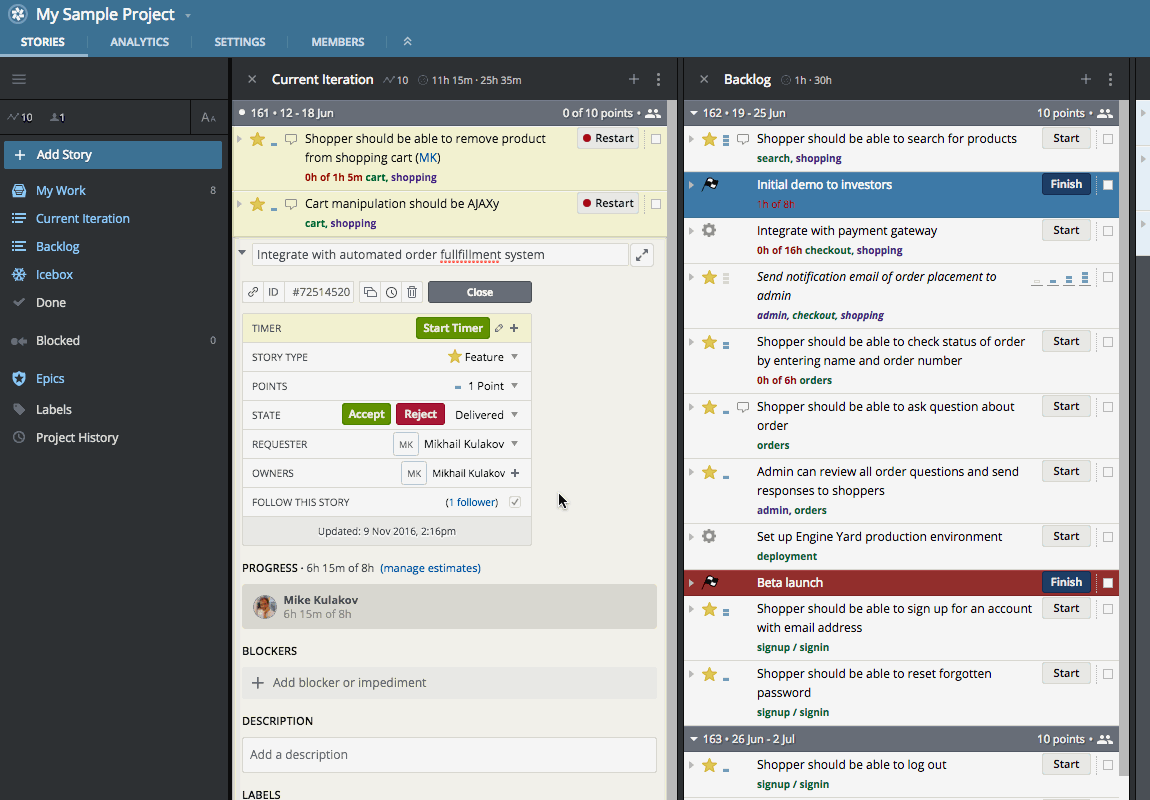The image size is (1150, 800).
Task: Open the Requester dropdown for Mikhail Kulakov
Action: [x=514, y=444]
